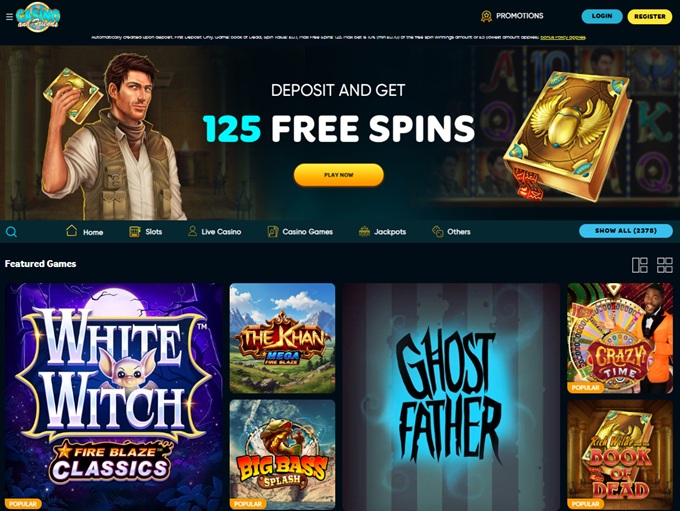
Task: Click the Live Casino person icon
Action: [x=192, y=231]
